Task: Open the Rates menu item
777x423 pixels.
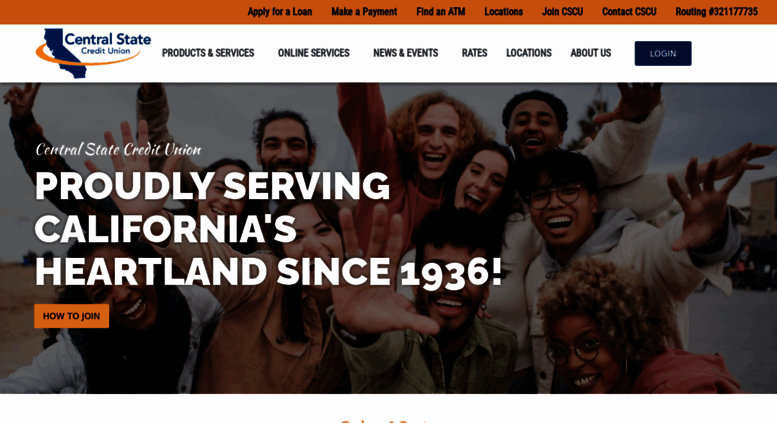Action: (x=474, y=53)
